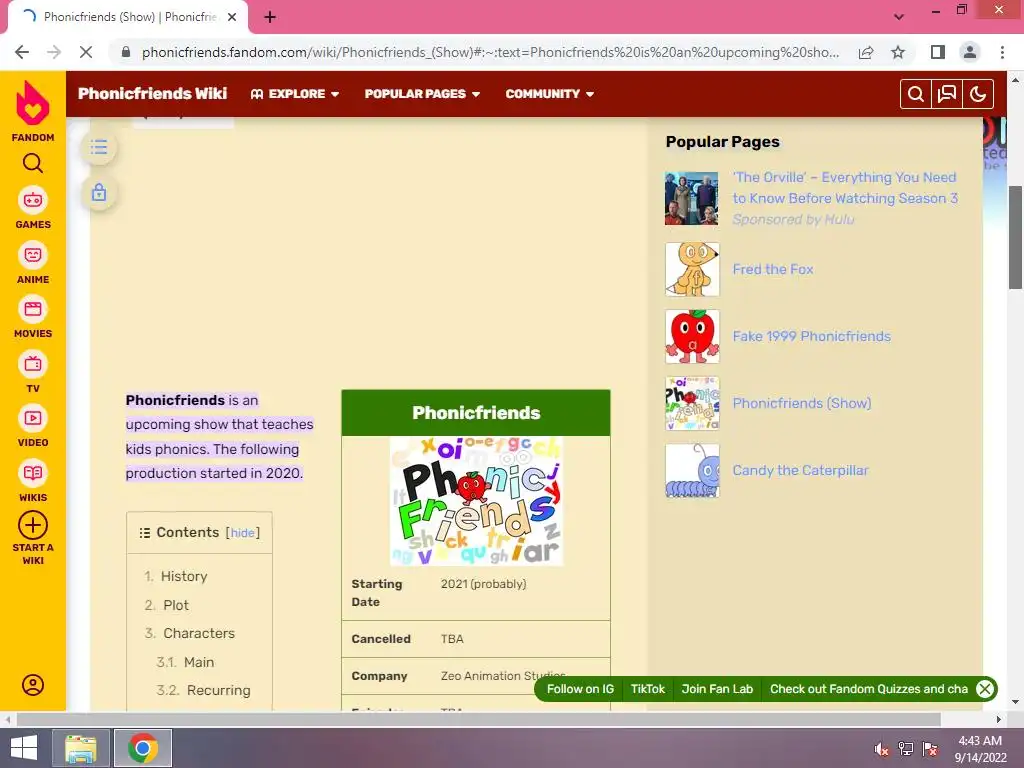The height and width of the screenshot is (768, 1024).
Task: Click the muted volume tray icon
Action: pos(882,749)
